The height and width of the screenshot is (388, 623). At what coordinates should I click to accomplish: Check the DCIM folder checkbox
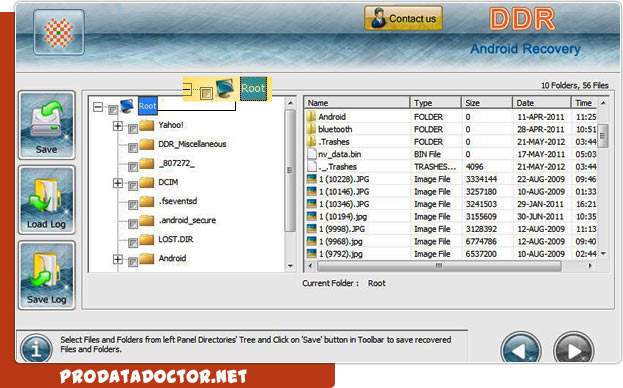click(x=133, y=185)
